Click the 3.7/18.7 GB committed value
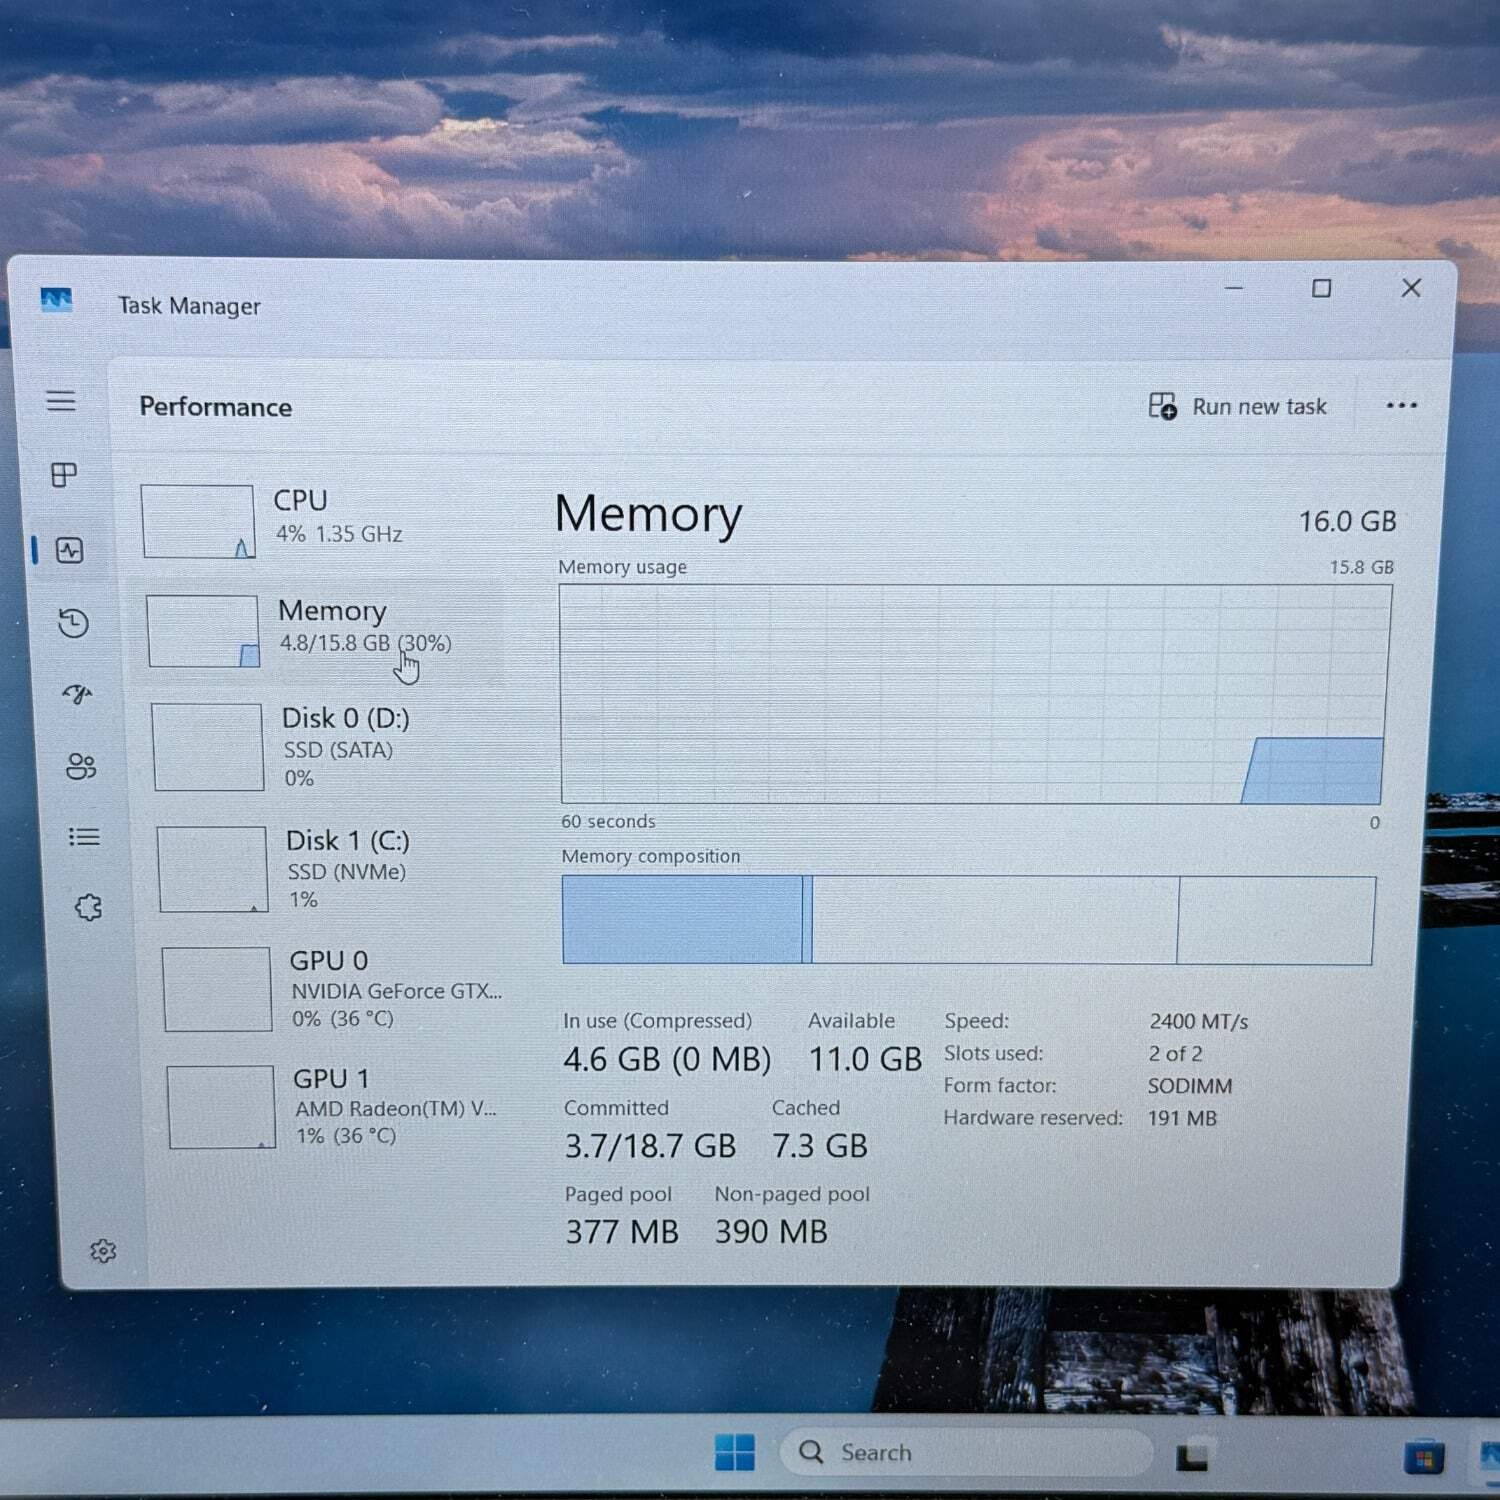Image resolution: width=1500 pixels, height=1500 pixels. pyautogui.click(x=650, y=1146)
